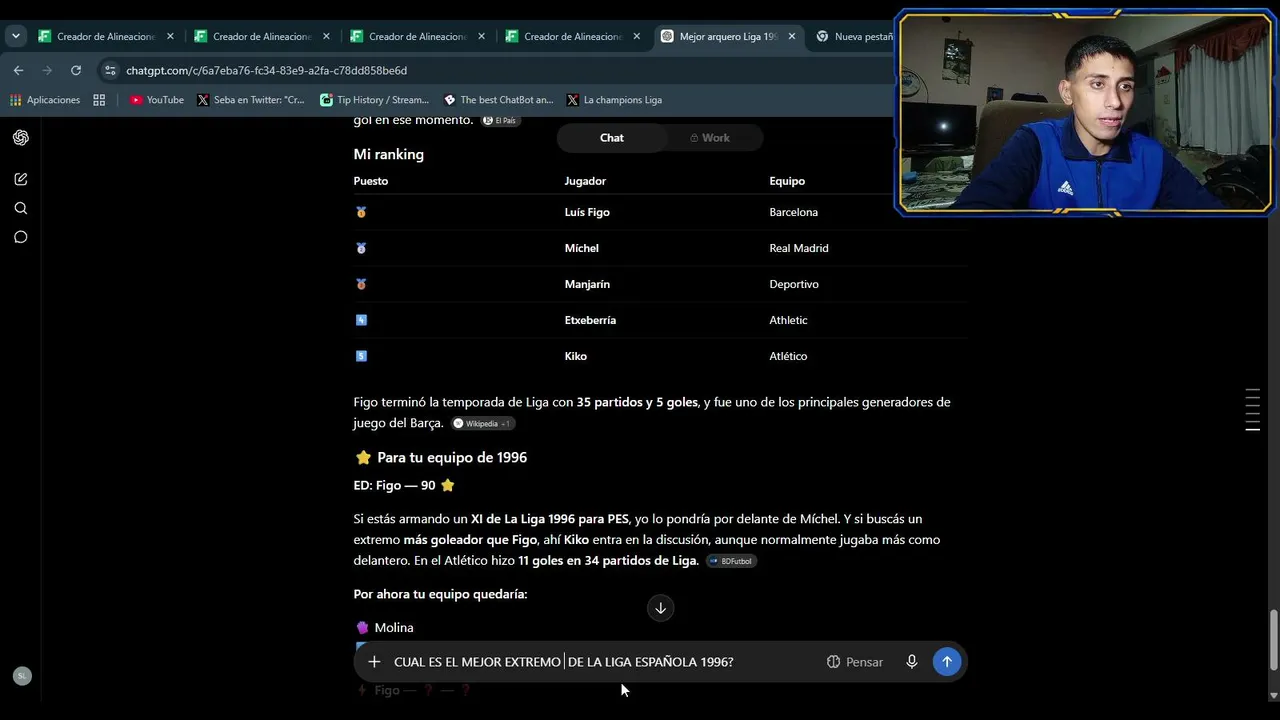The width and height of the screenshot is (1280, 720).
Task: Open the Tip History / Stream bookmark
Action: point(374,100)
